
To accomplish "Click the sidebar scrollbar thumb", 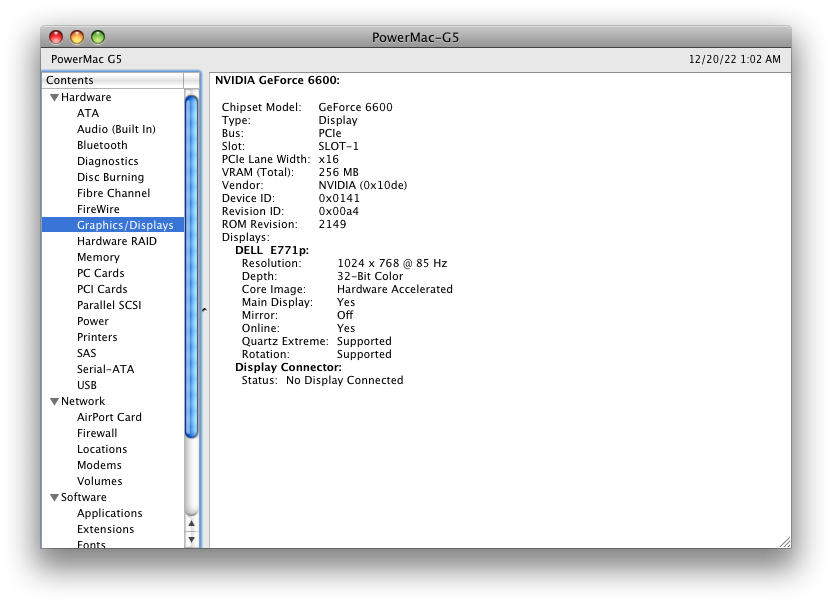I will click(x=192, y=267).
